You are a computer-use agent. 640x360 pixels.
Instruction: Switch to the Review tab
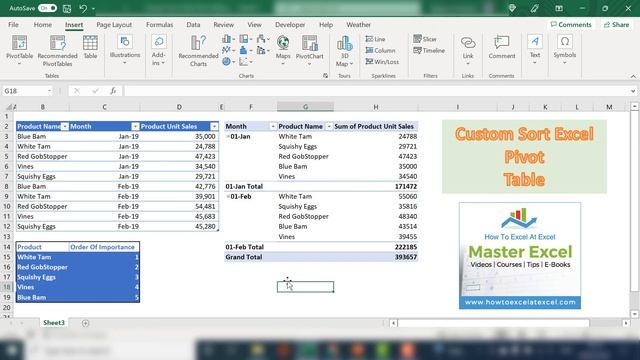(x=224, y=25)
